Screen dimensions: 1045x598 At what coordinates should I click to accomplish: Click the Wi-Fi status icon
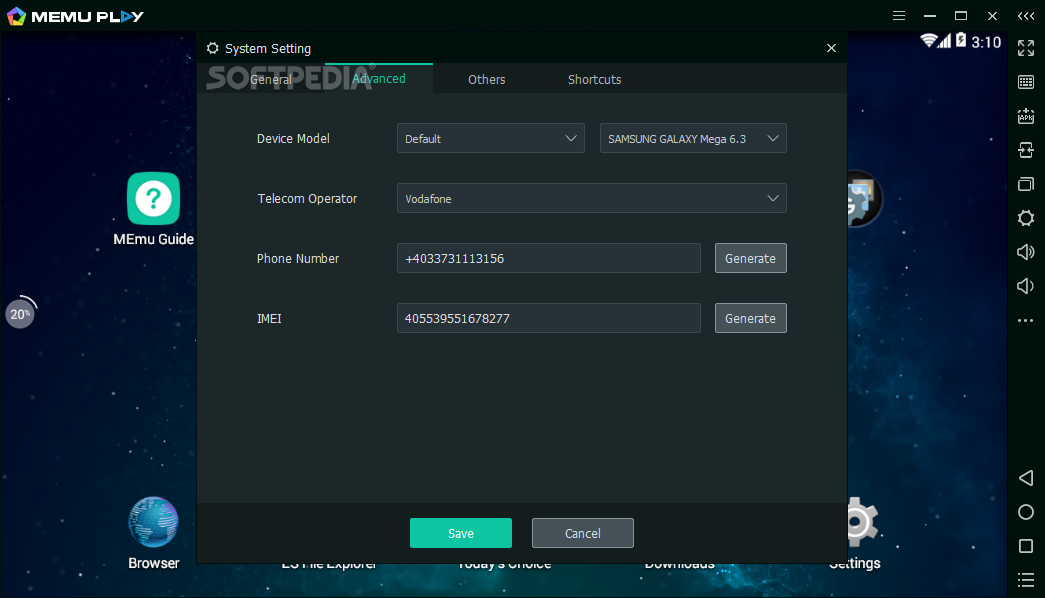(x=928, y=41)
